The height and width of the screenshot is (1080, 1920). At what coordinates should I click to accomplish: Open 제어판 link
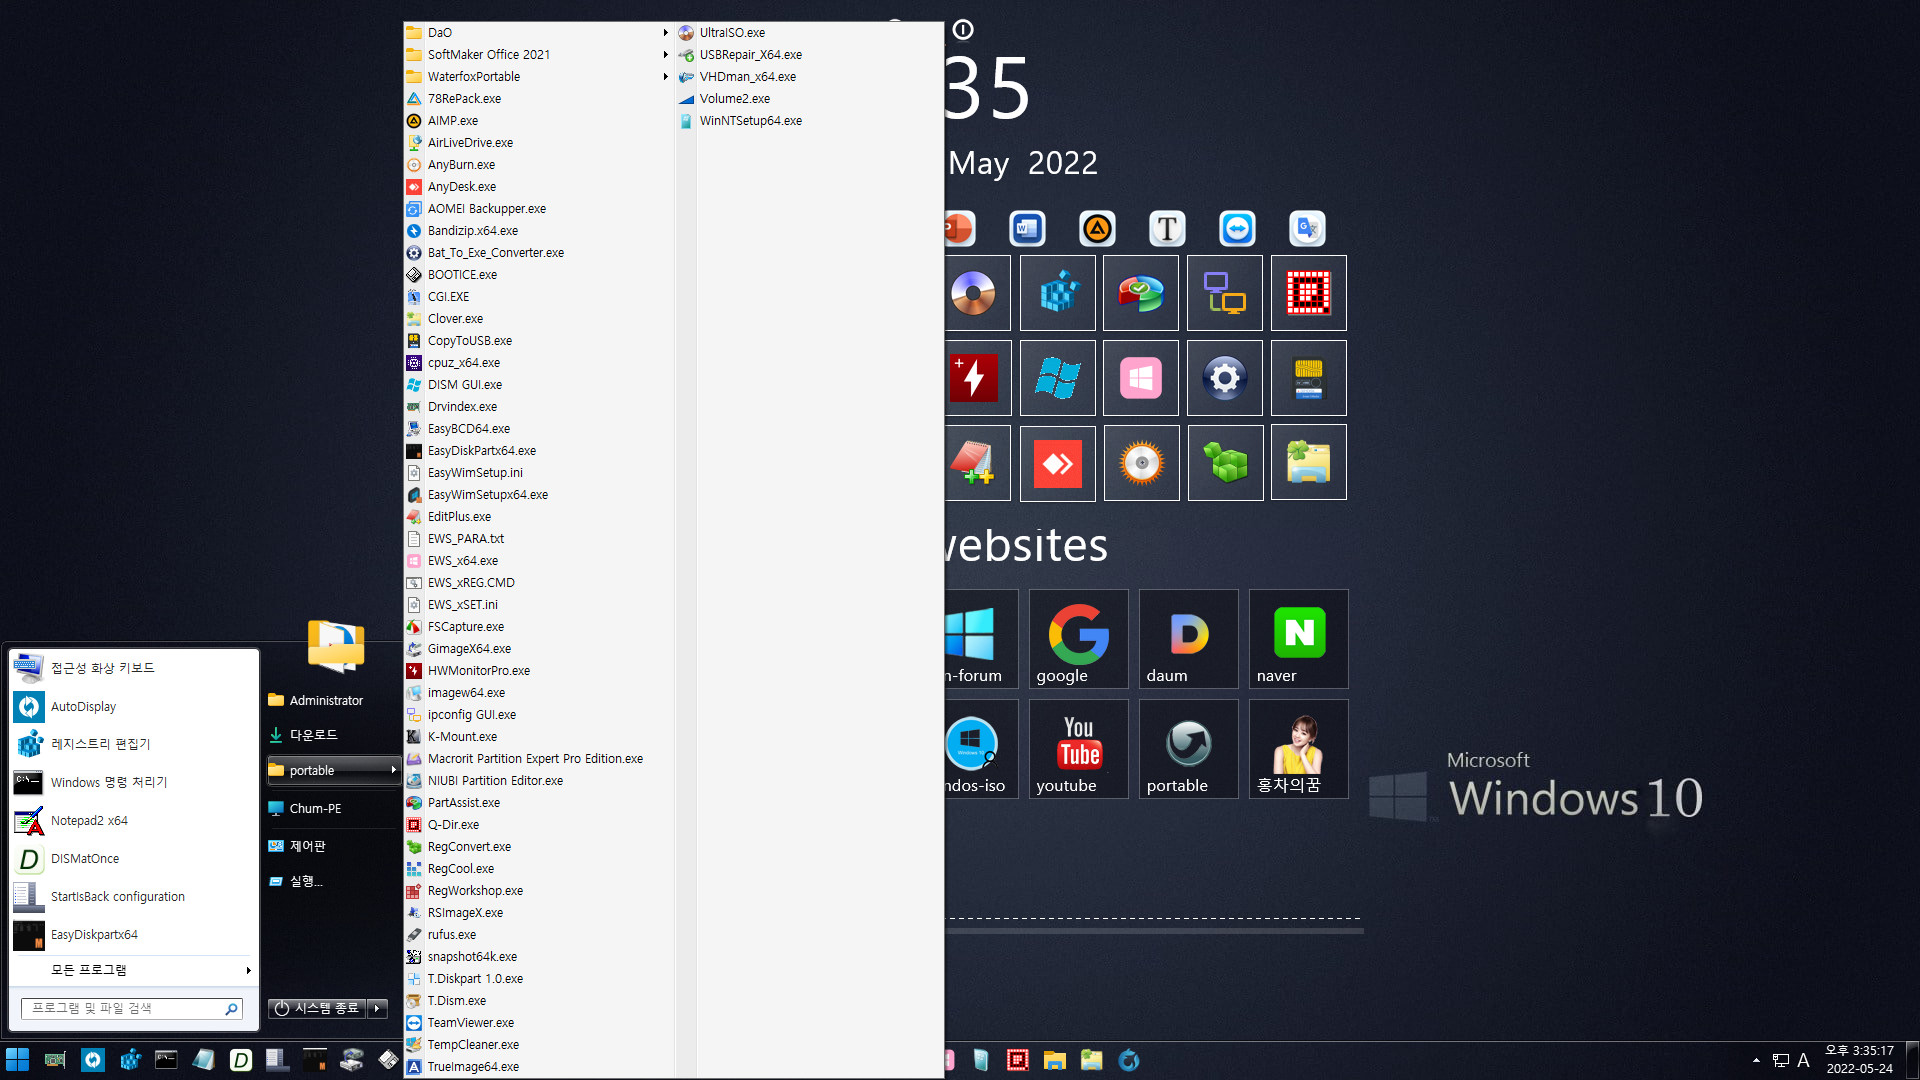pos(333,846)
